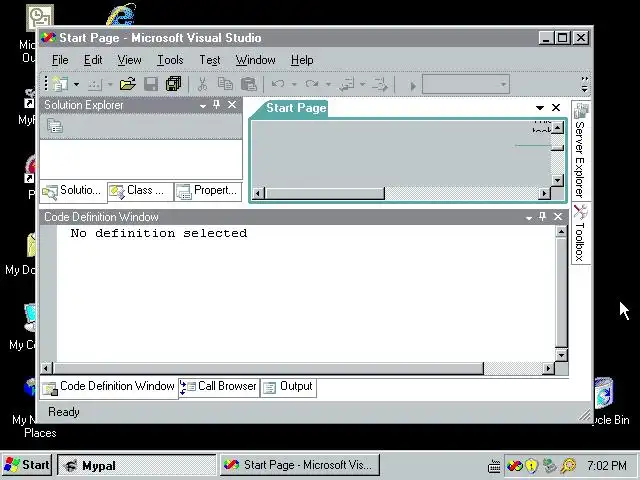Click 'No definition selected' text
The height and width of the screenshot is (480, 640).
pos(159,233)
